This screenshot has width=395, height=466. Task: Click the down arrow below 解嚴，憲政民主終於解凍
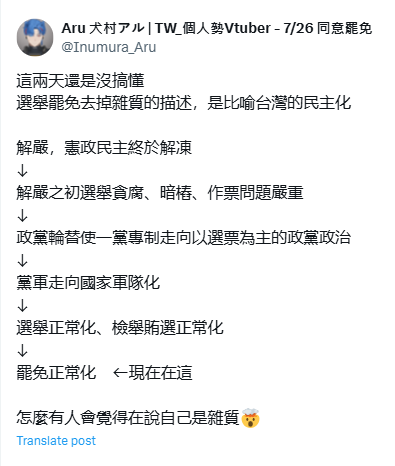coord(22,171)
